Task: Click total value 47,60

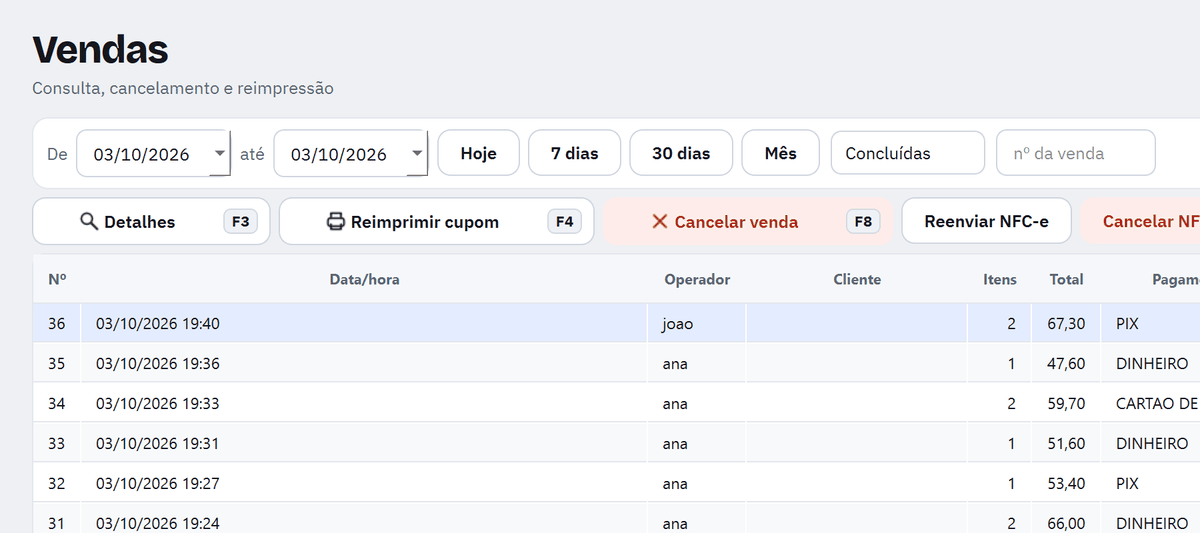Action: (1066, 364)
